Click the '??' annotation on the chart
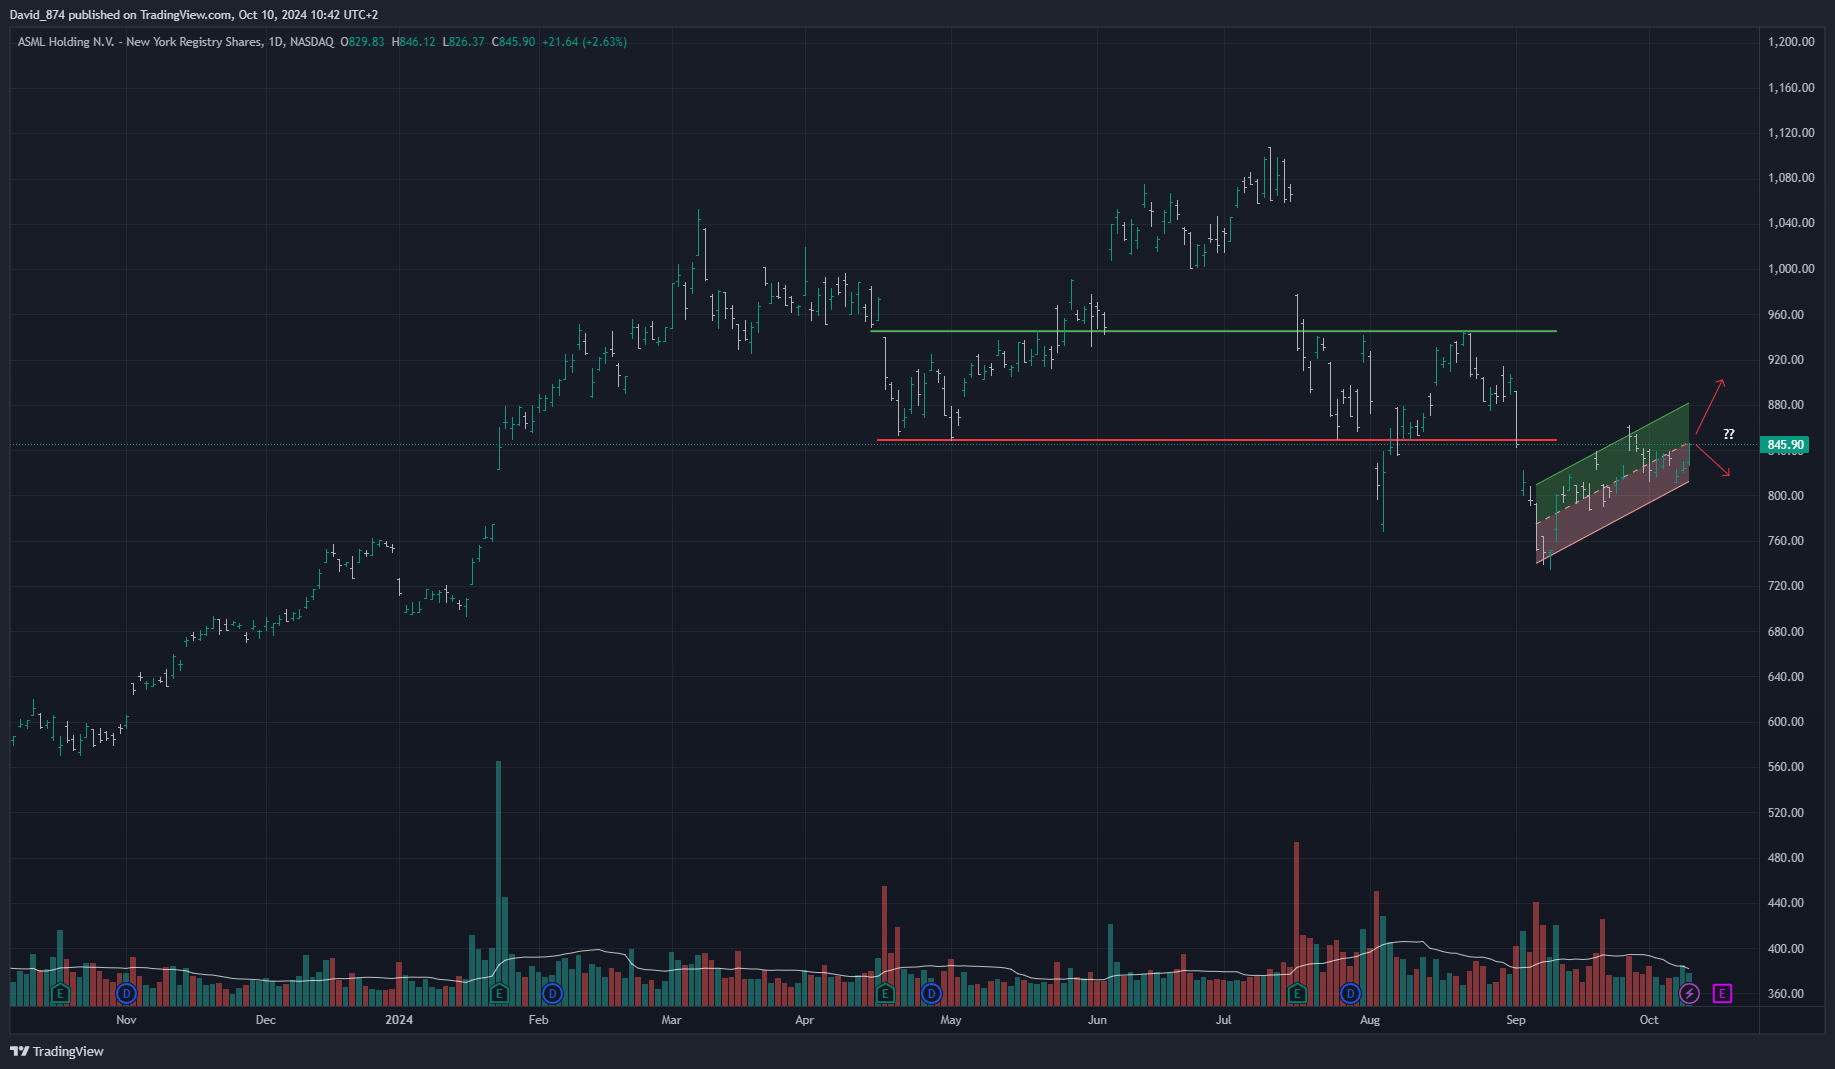The height and width of the screenshot is (1069, 1835). tap(1729, 434)
